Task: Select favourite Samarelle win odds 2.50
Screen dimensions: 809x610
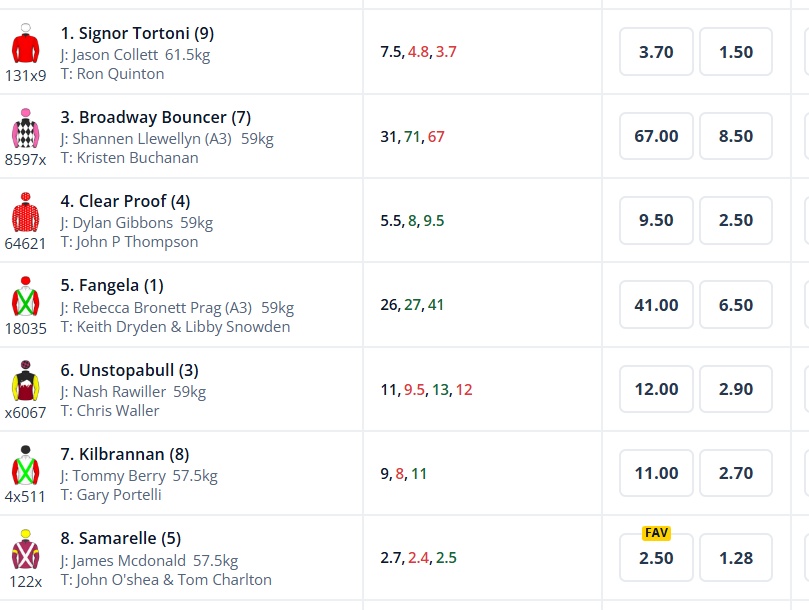Action: (656, 557)
